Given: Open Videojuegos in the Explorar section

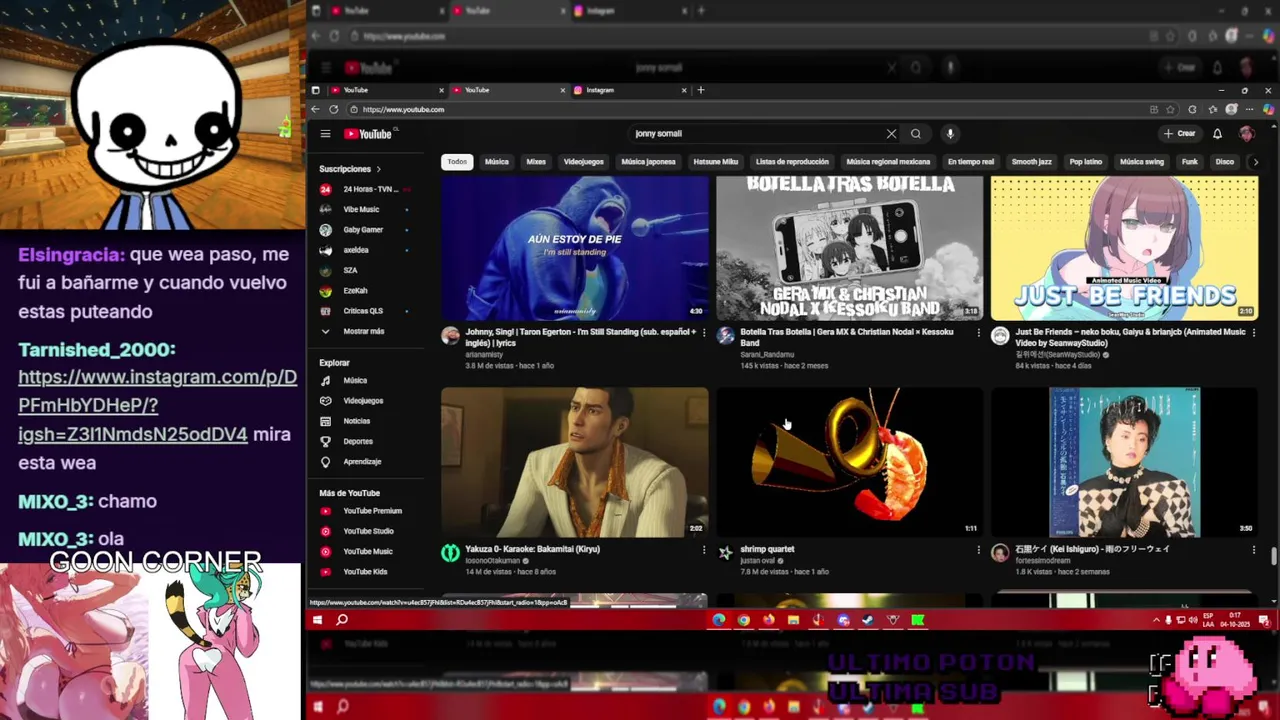Looking at the screenshot, I should [x=364, y=400].
